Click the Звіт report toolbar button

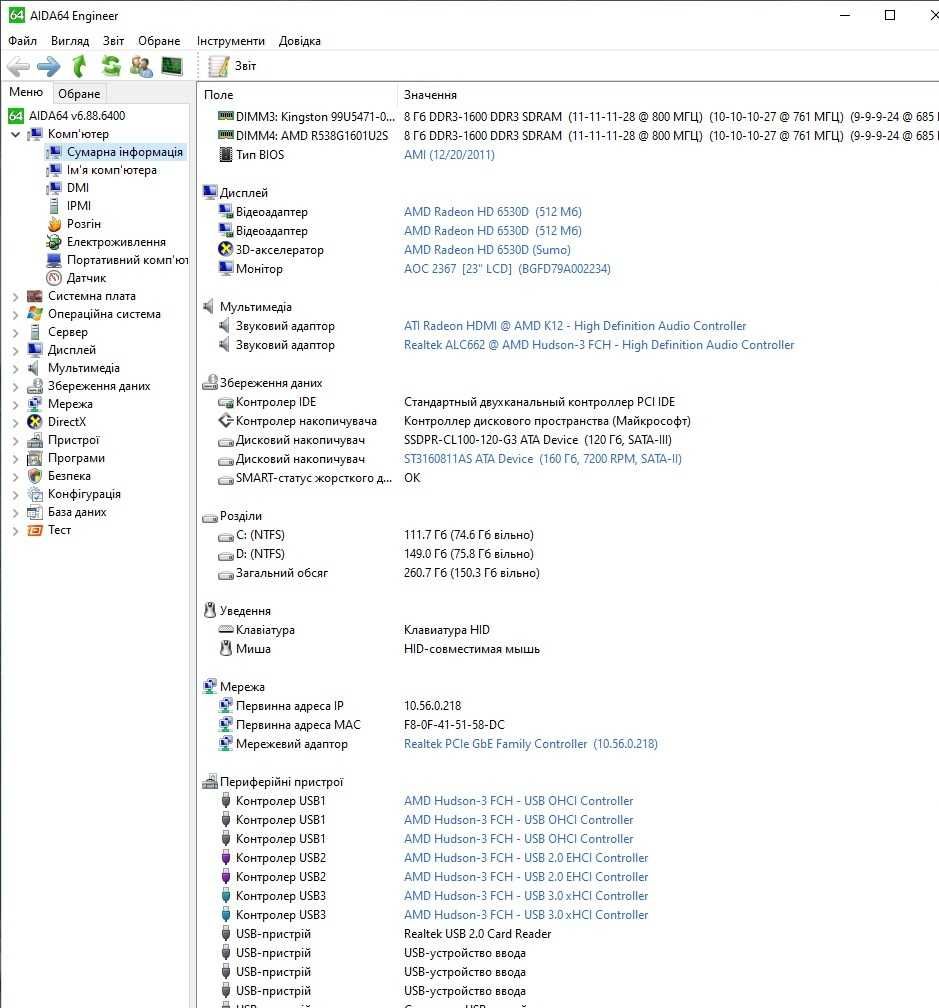pos(233,66)
